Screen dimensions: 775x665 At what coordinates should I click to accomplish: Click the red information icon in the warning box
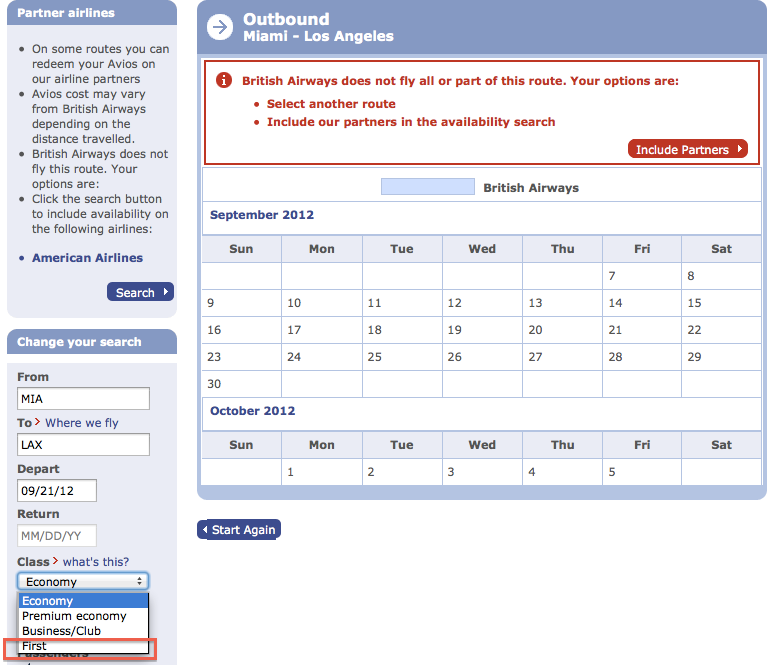(x=223, y=80)
